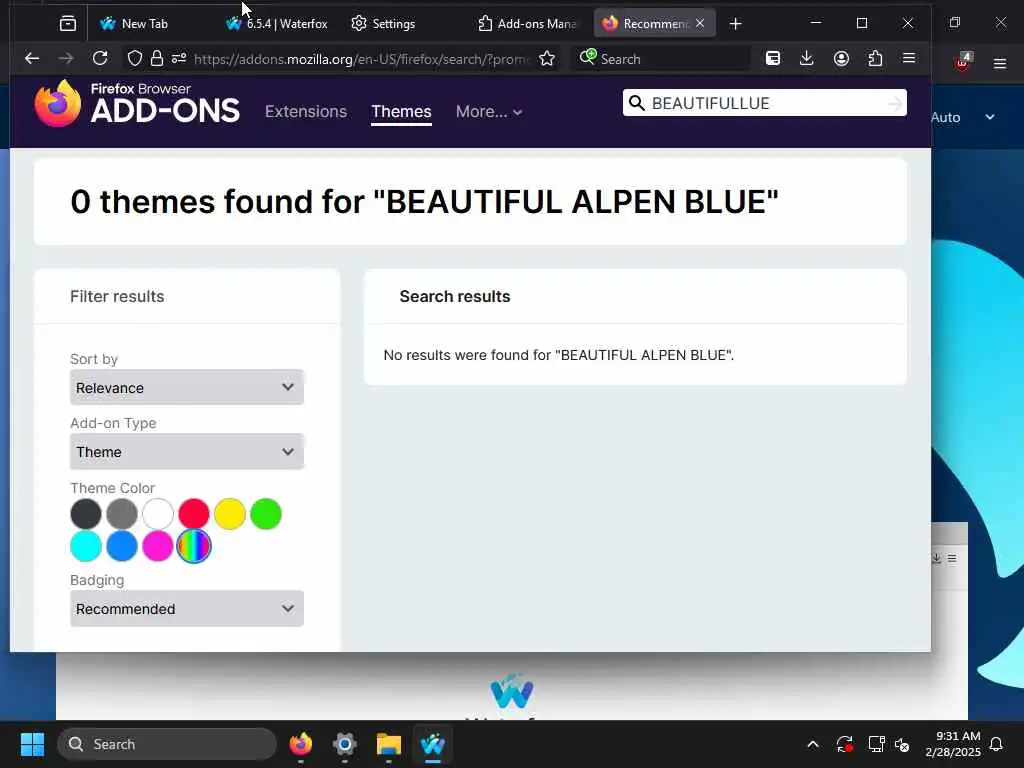Click the back navigation arrow
This screenshot has height=768, width=1024.
point(32,59)
